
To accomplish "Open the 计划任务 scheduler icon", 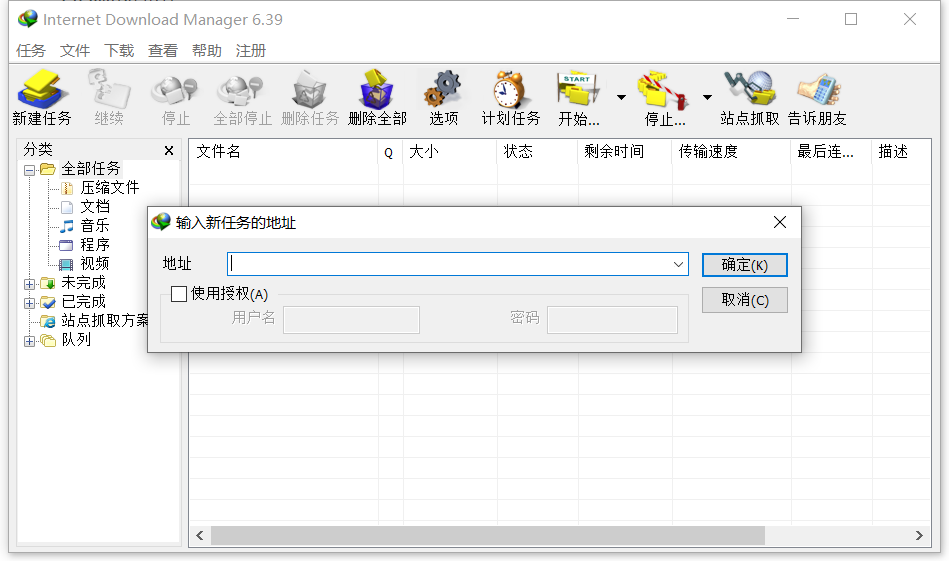I will click(x=510, y=91).
